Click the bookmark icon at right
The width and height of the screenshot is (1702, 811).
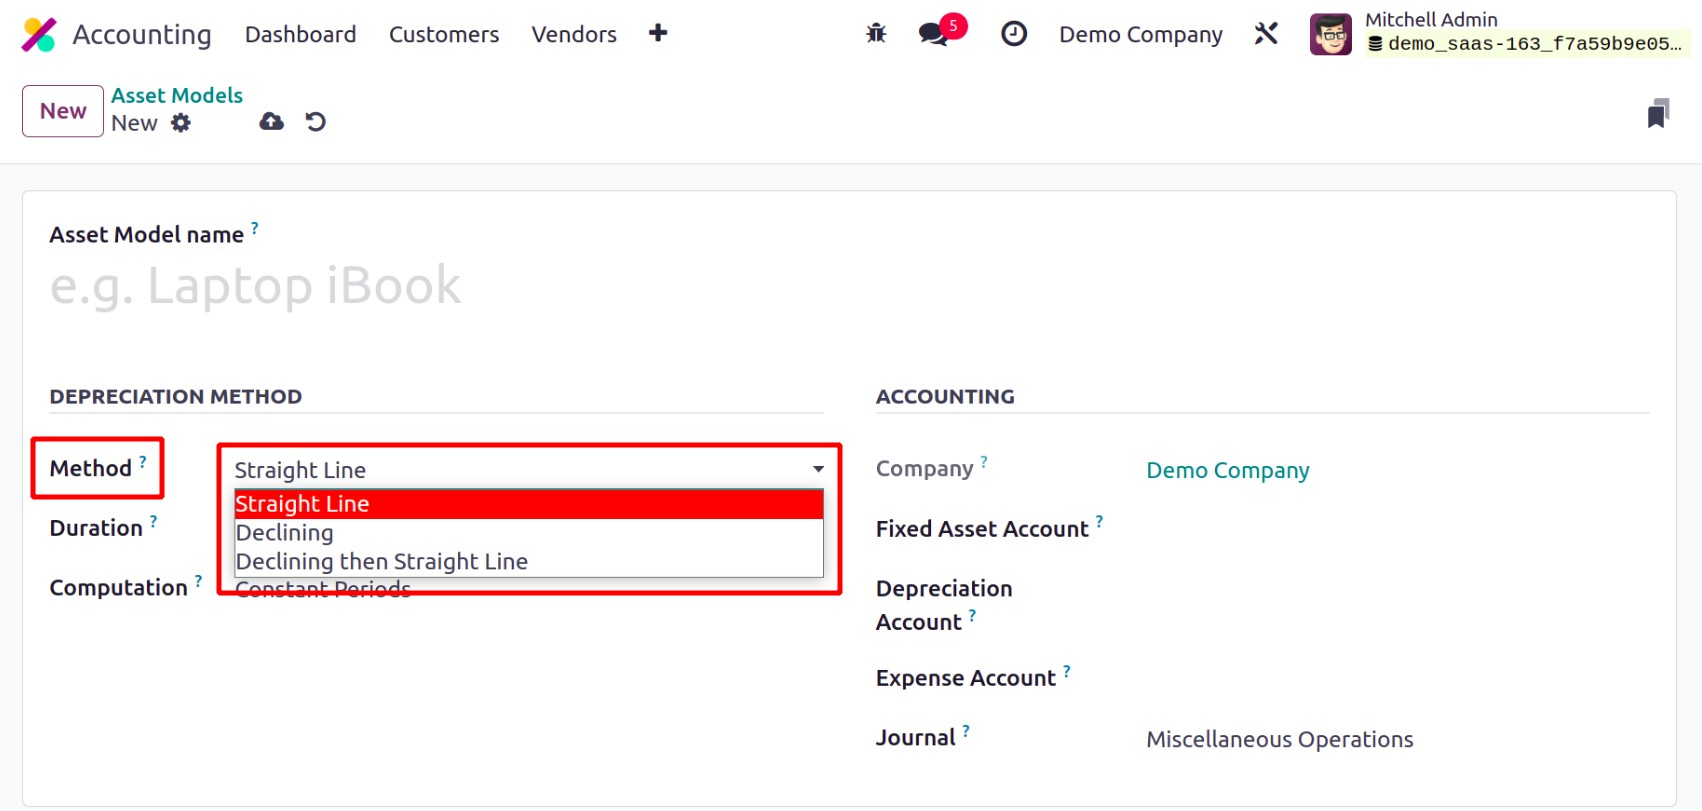pyautogui.click(x=1658, y=114)
